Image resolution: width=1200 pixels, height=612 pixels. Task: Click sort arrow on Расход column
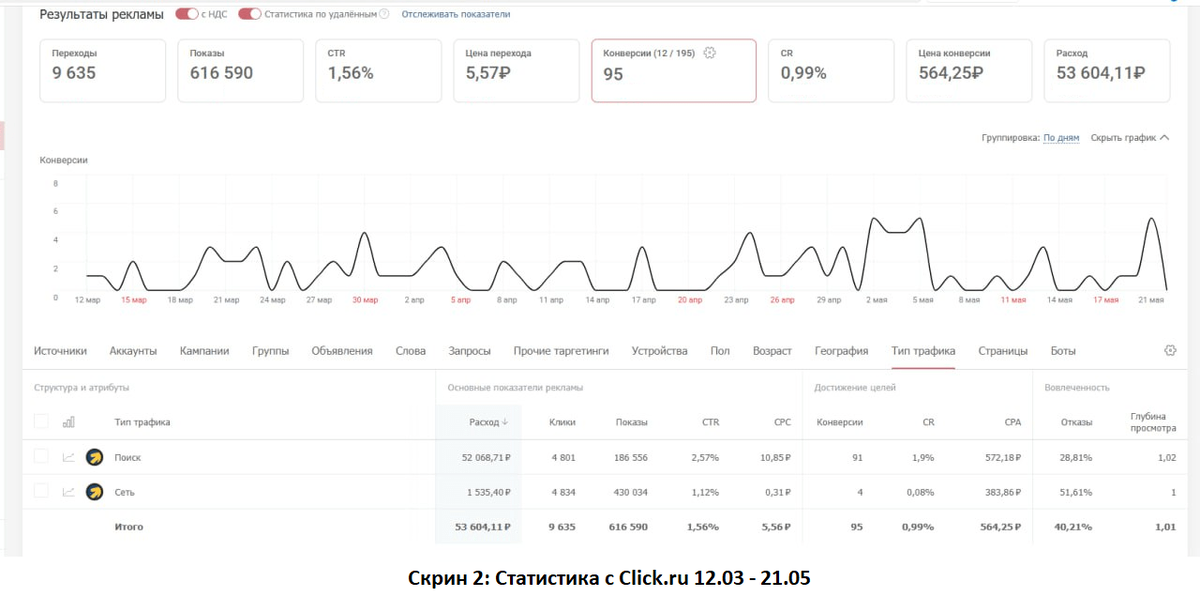505,422
